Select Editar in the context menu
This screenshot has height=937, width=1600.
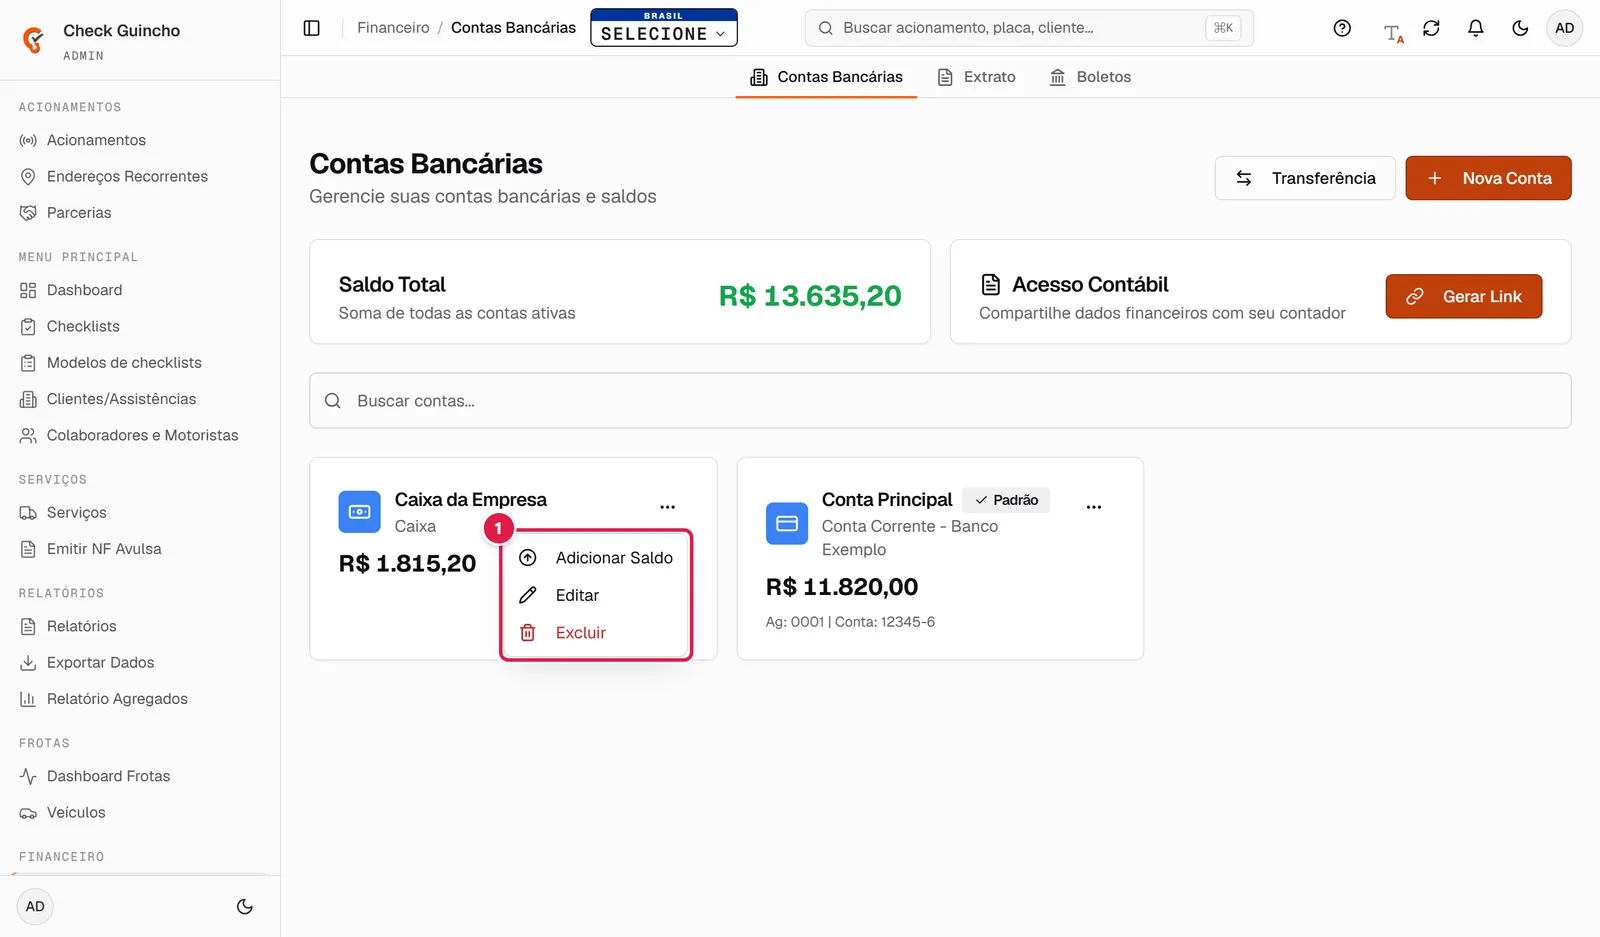coord(596,595)
